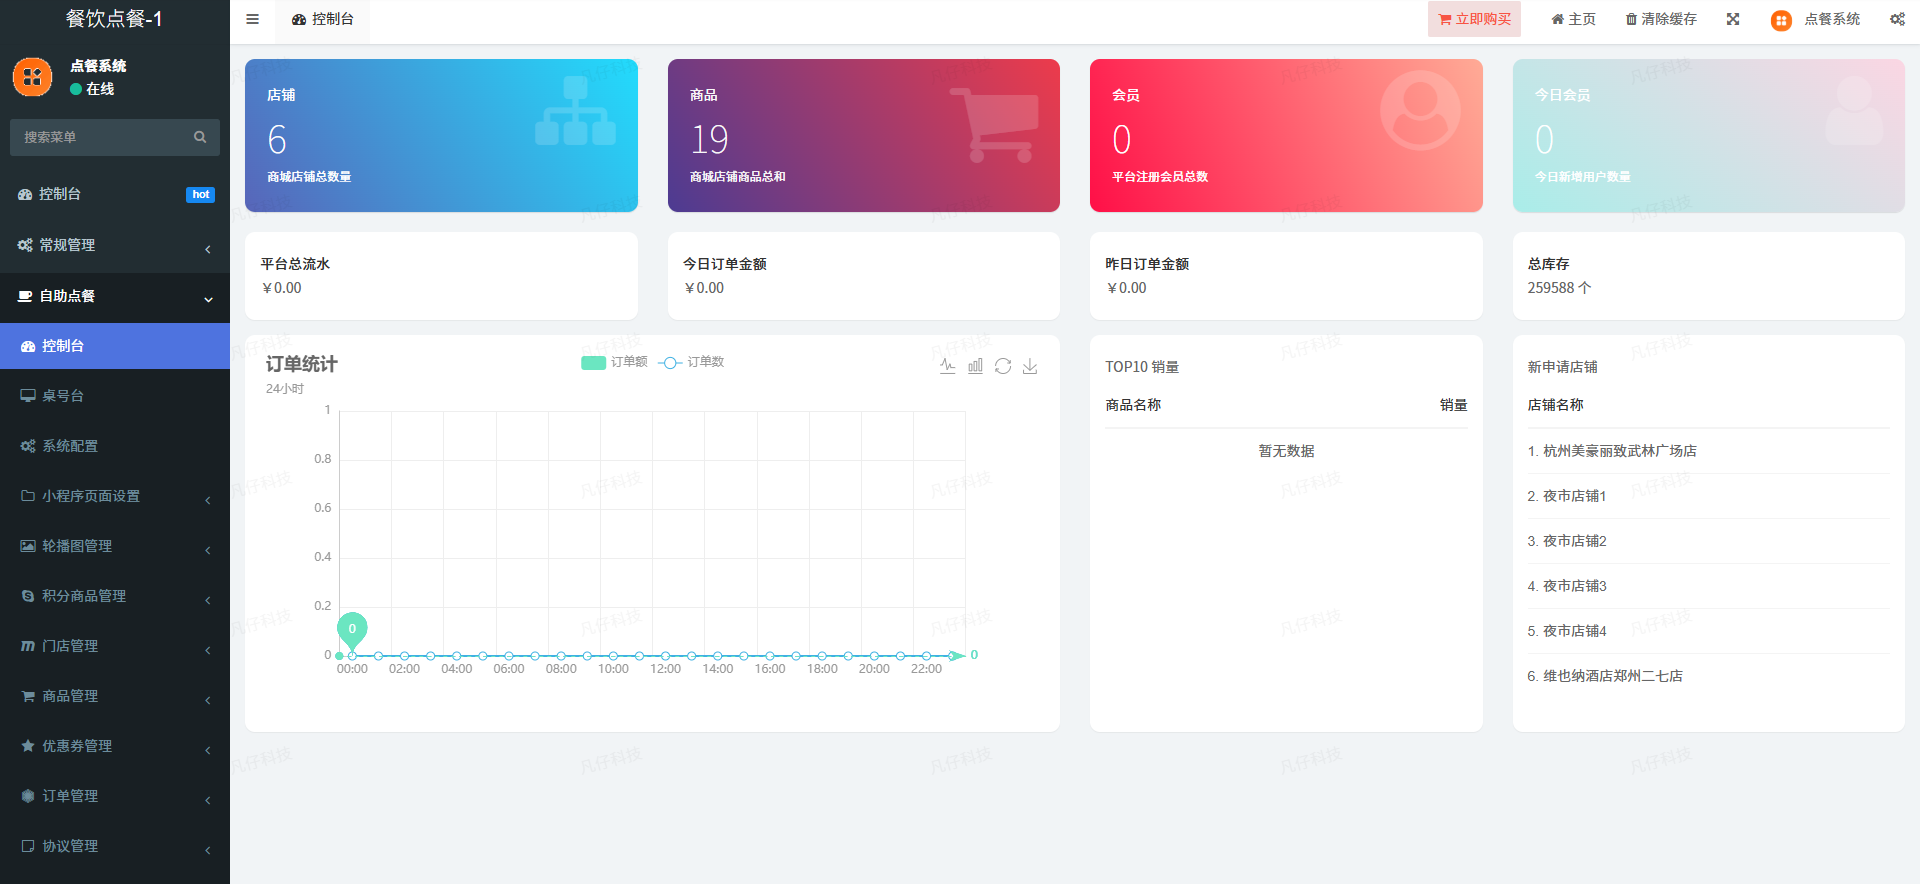Click the fullscreen expand icon in header
The image size is (1920, 884).
[x=1733, y=19]
